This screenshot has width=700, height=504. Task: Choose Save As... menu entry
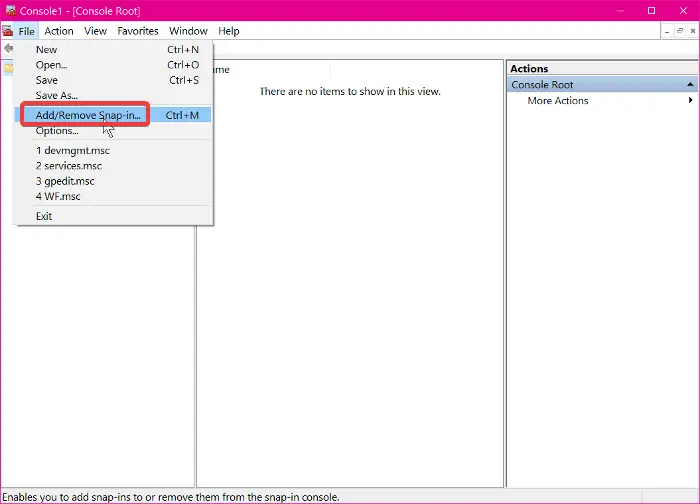(114, 95)
